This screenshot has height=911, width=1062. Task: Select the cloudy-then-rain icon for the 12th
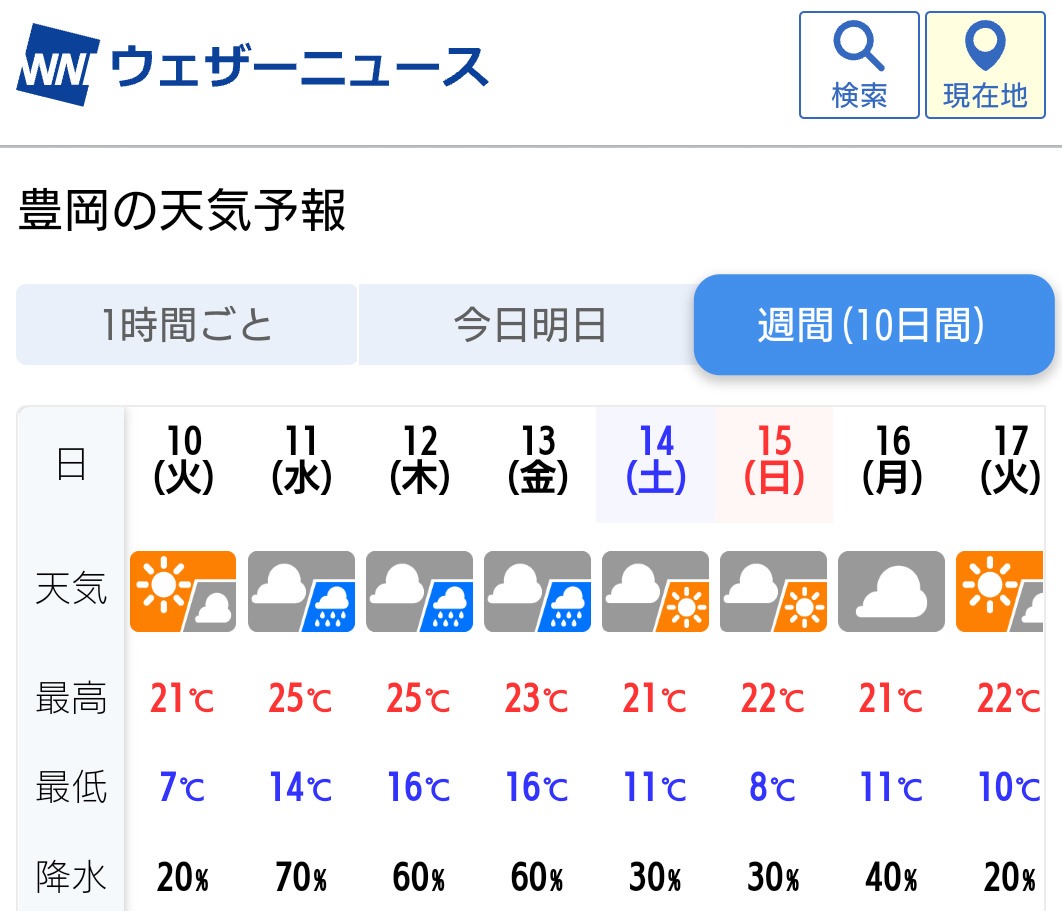(x=419, y=591)
